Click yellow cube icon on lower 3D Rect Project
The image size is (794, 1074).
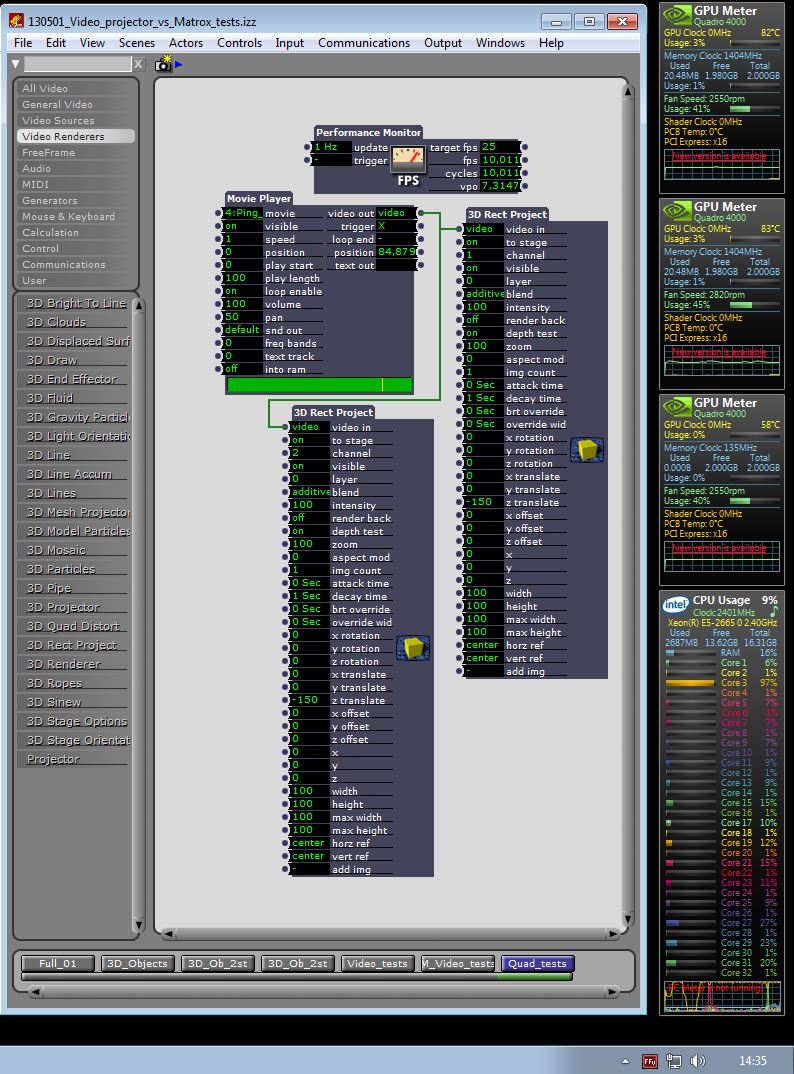pos(412,647)
